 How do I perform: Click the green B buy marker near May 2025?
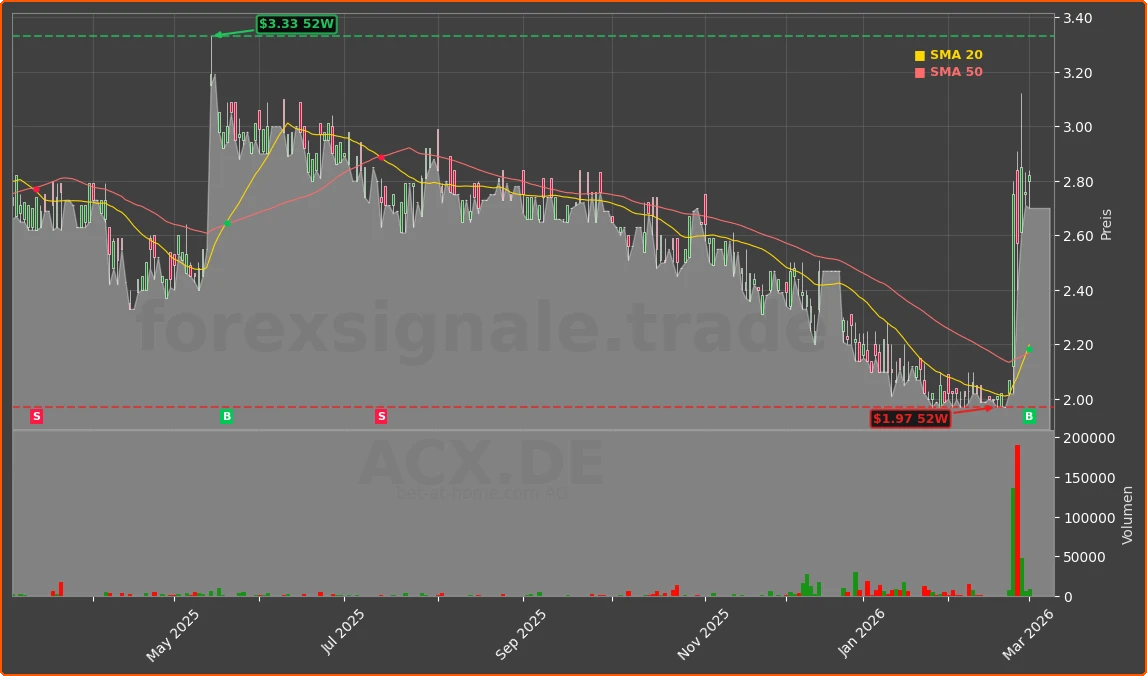click(226, 416)
